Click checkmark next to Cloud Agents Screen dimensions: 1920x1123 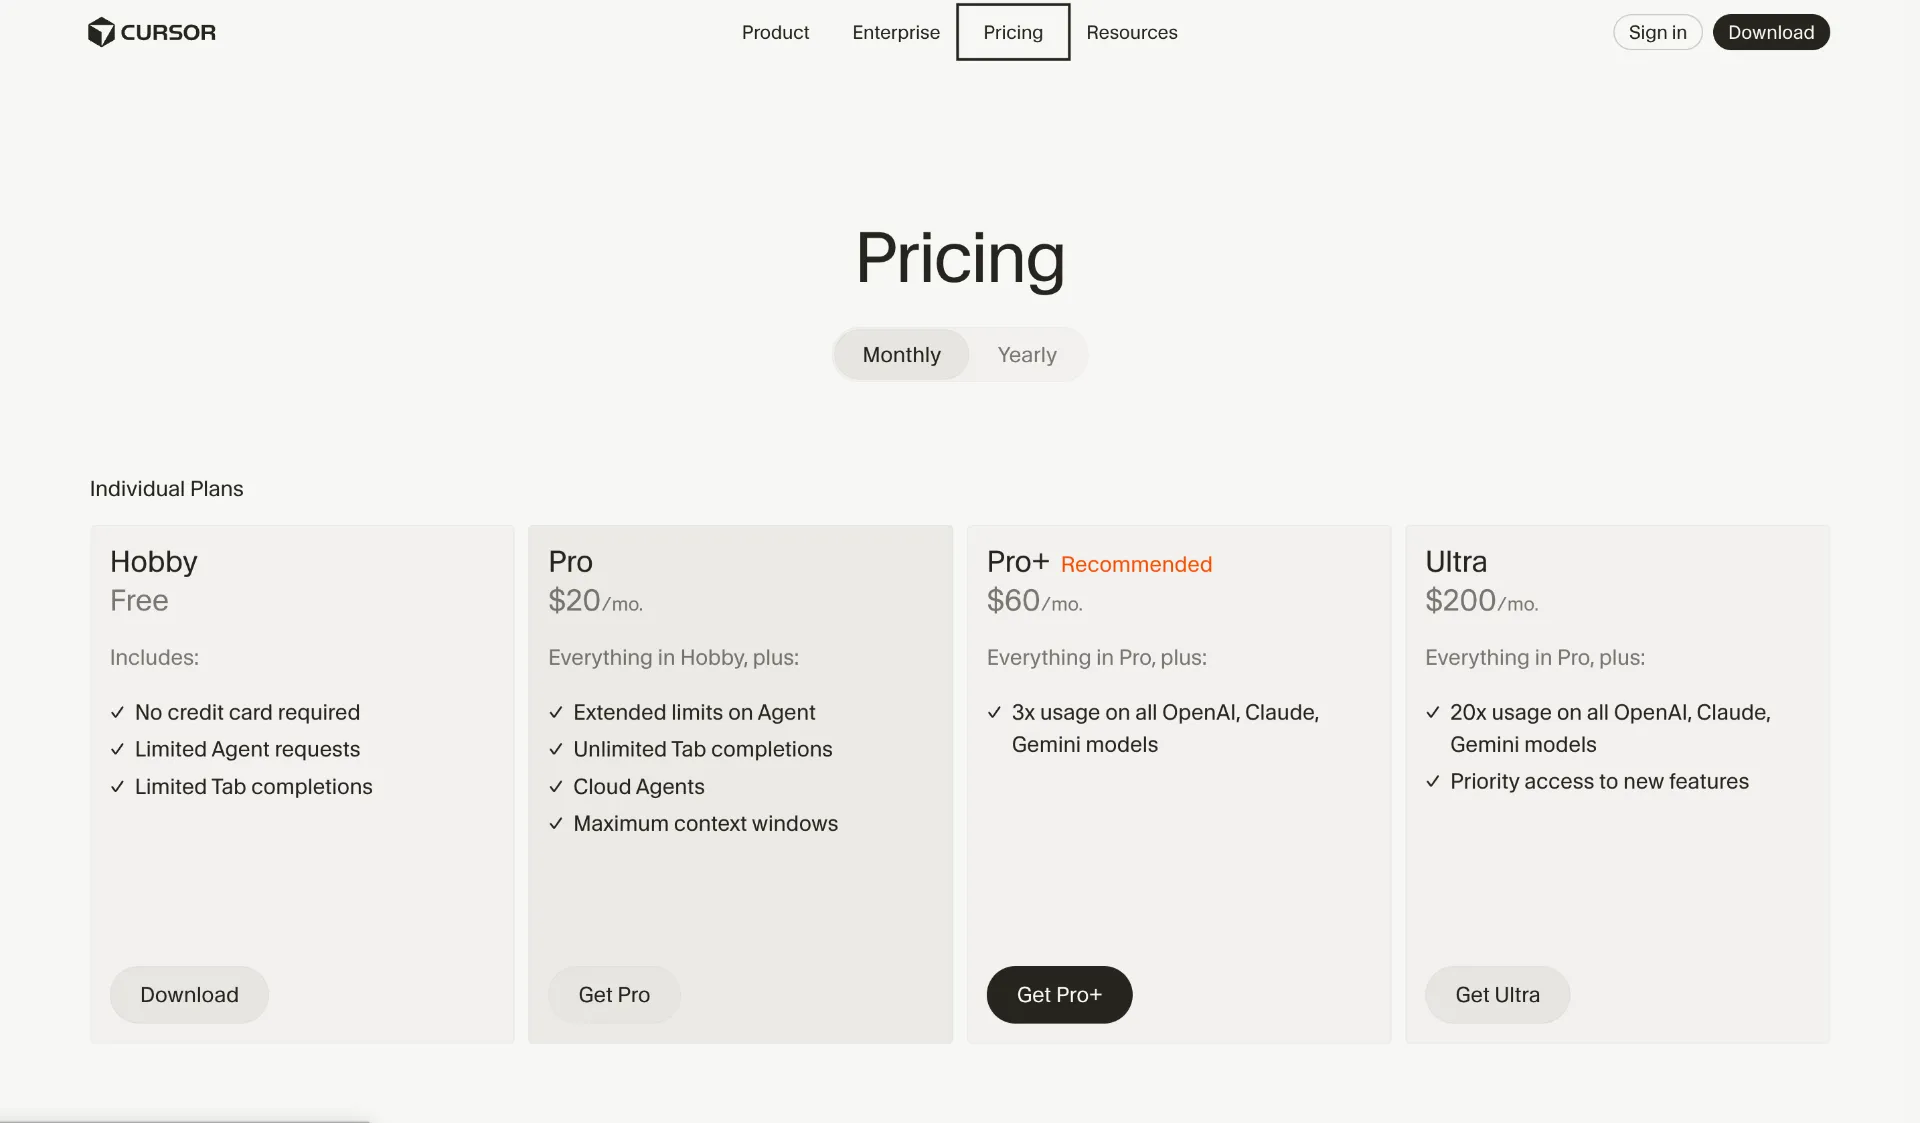[x=556, y=787]
